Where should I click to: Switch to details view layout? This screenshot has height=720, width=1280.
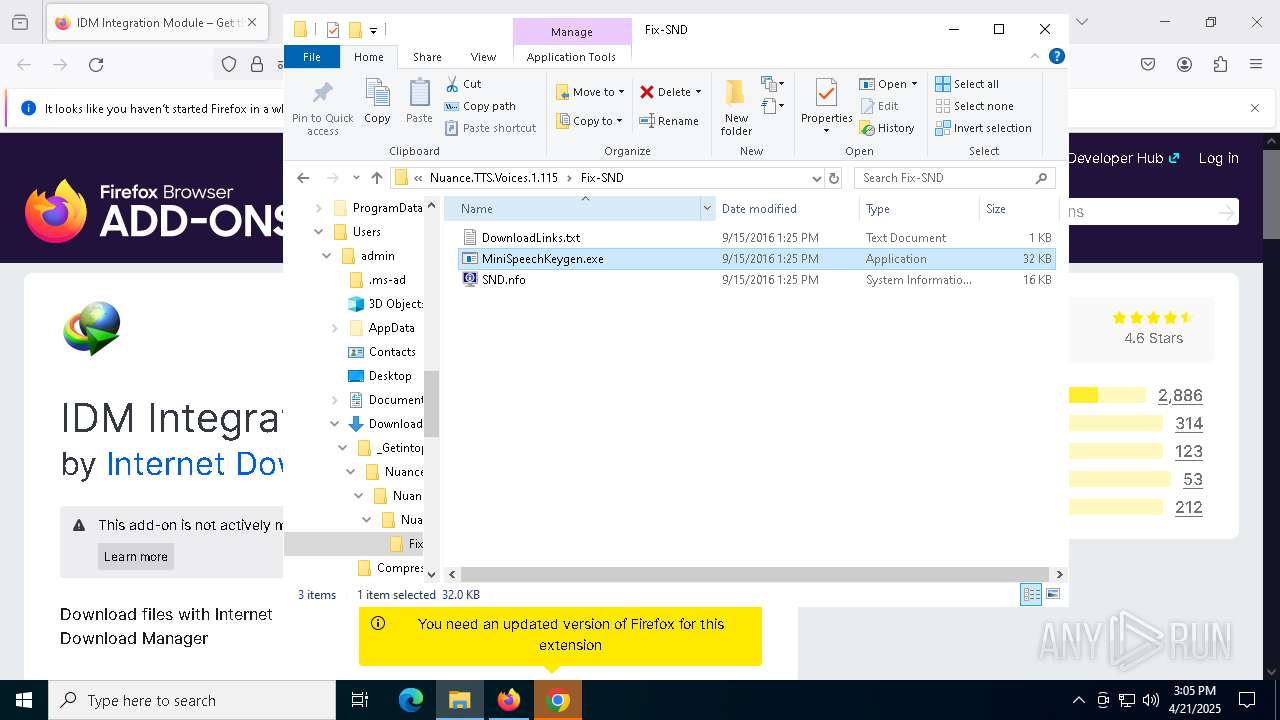[1031, 595]
